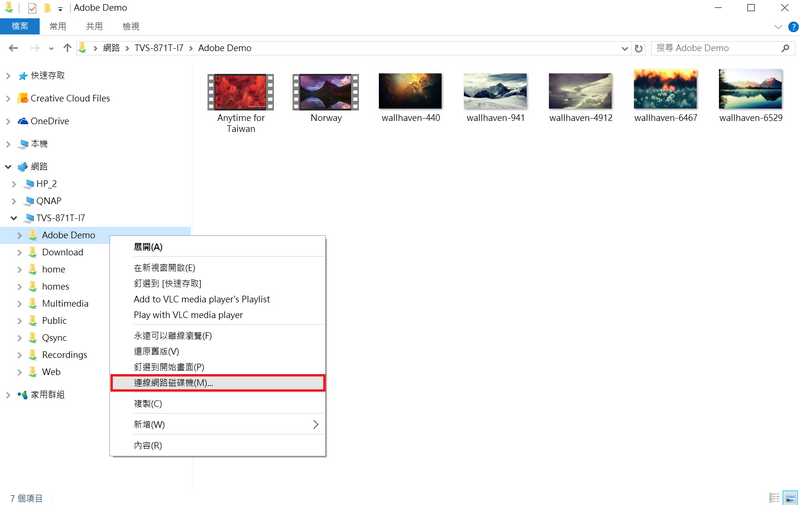Select the home folder in tree
The width and height of the screenshot is (800, 505).
tap(54, 269)
